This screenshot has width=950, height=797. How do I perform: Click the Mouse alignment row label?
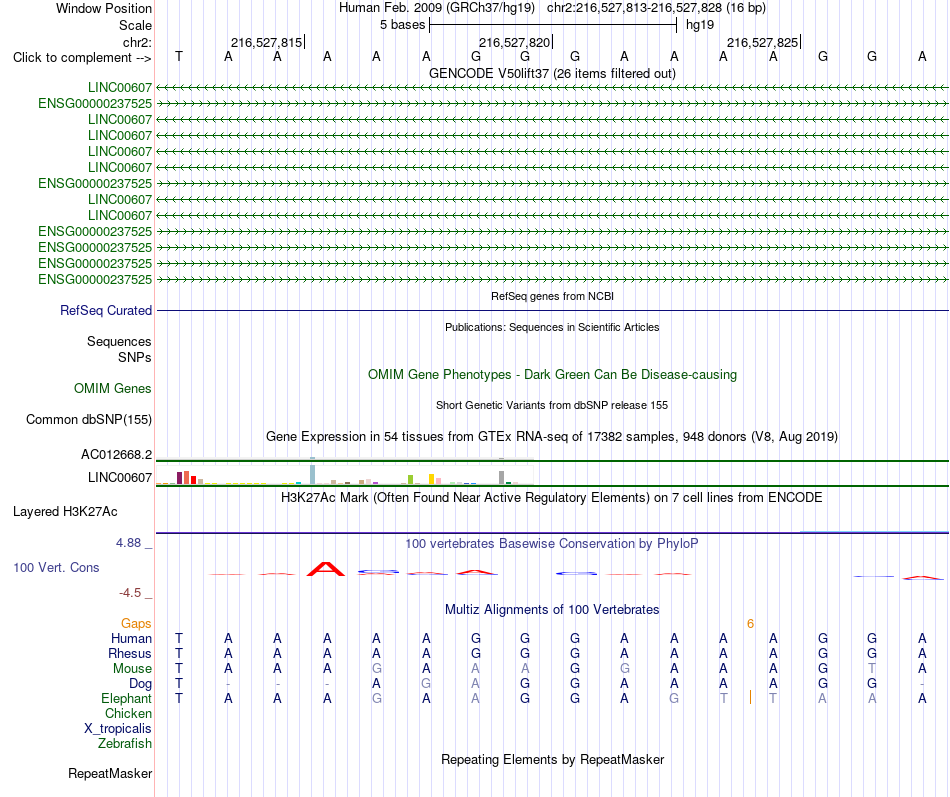(132, 669)
